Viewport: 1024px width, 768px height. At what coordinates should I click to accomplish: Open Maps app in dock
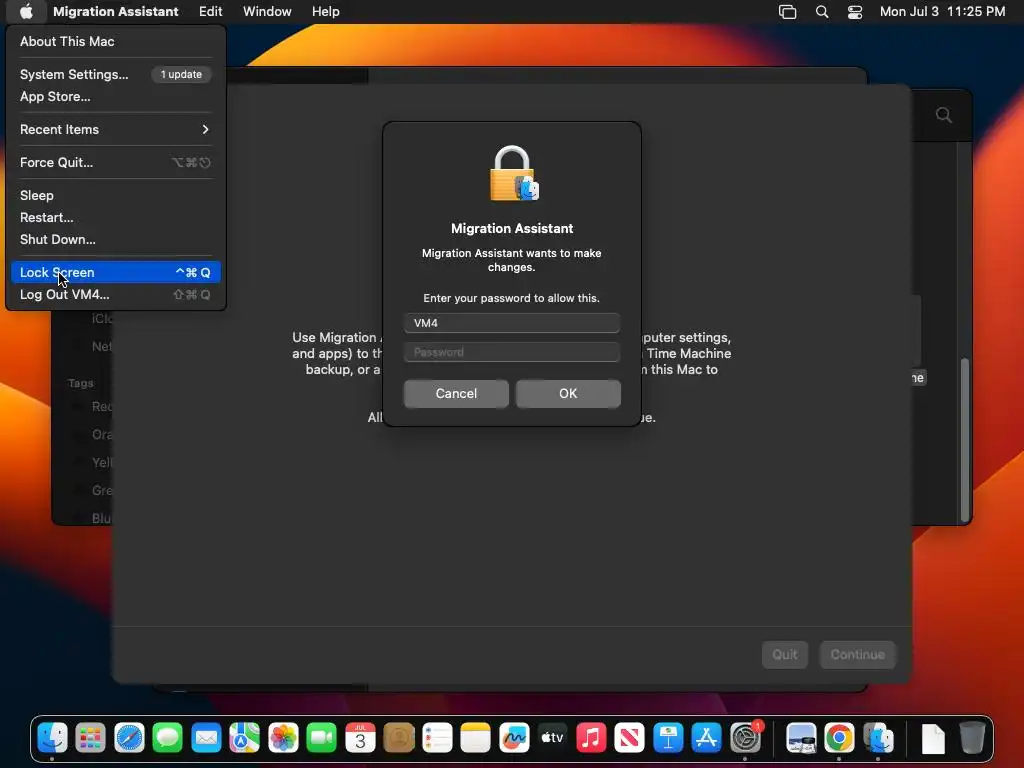[x=245, y=738]
